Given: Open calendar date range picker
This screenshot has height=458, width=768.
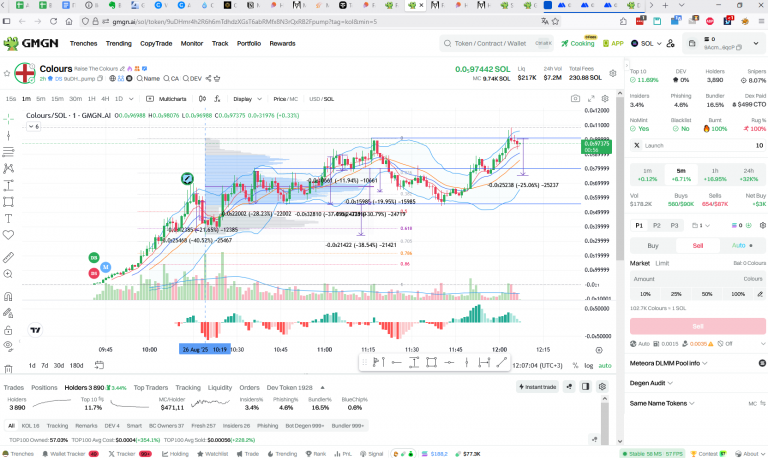Looking at the screenshot, I should point(99,365).
